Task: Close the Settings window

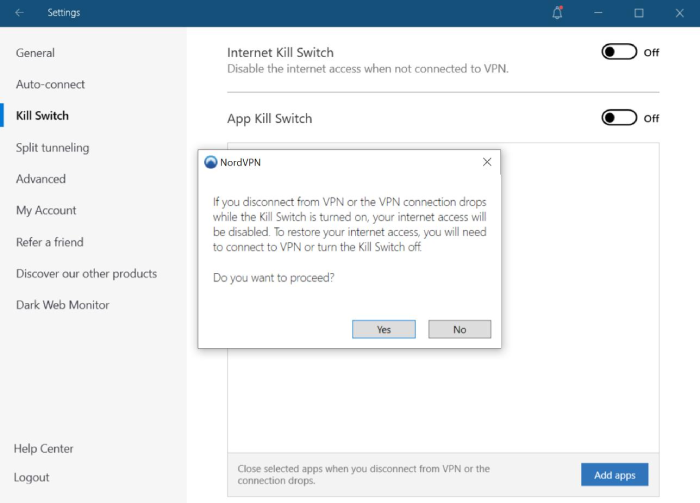Action: [x=679, y=12]
